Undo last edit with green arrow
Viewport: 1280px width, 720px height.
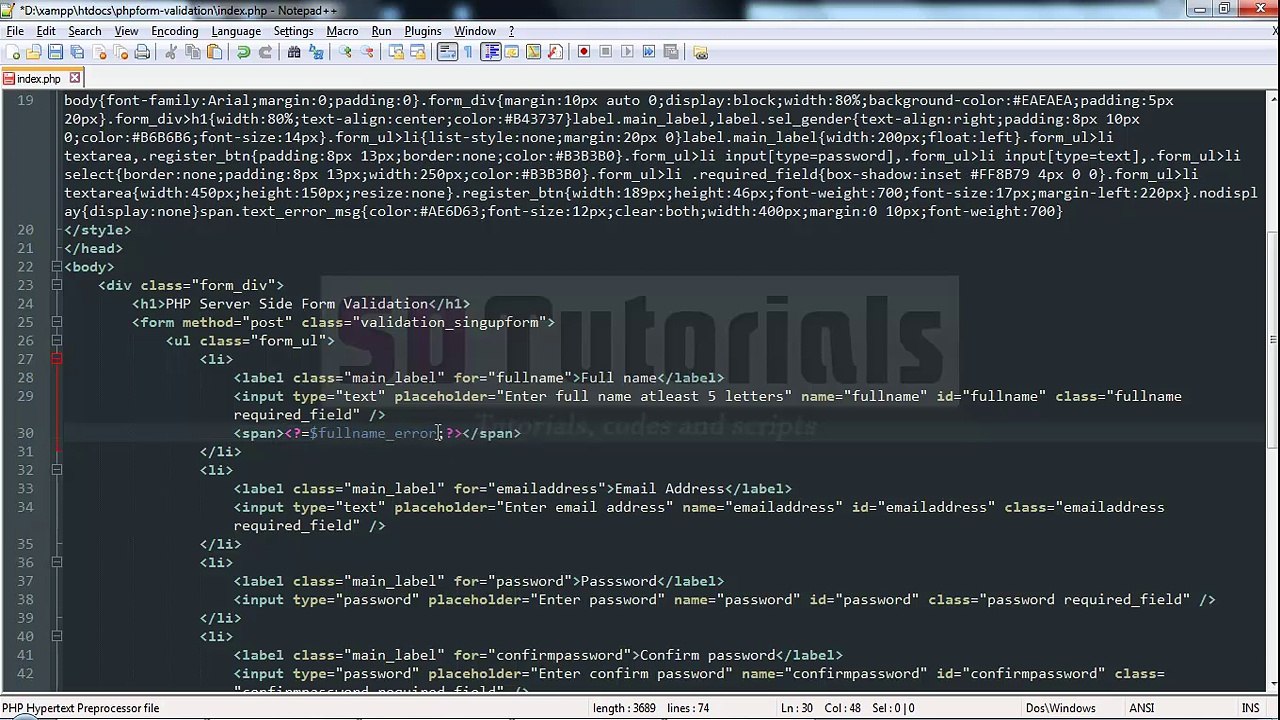tap(243, 52)
